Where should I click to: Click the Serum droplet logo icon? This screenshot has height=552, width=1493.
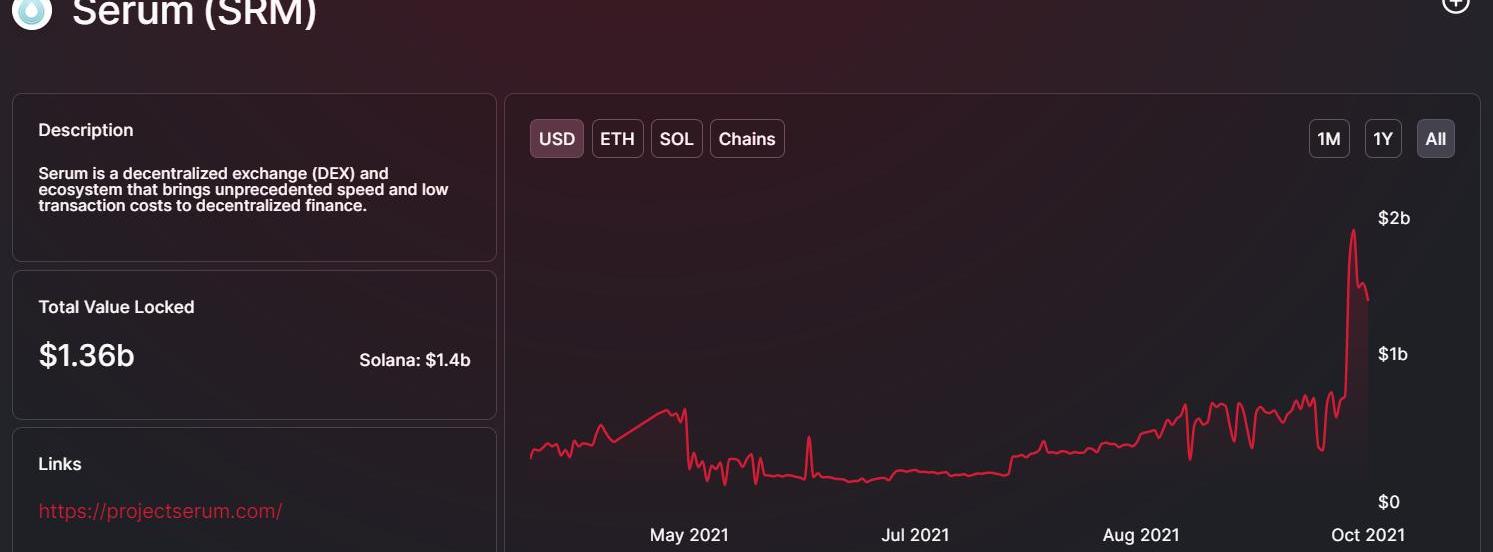(31, 10)
